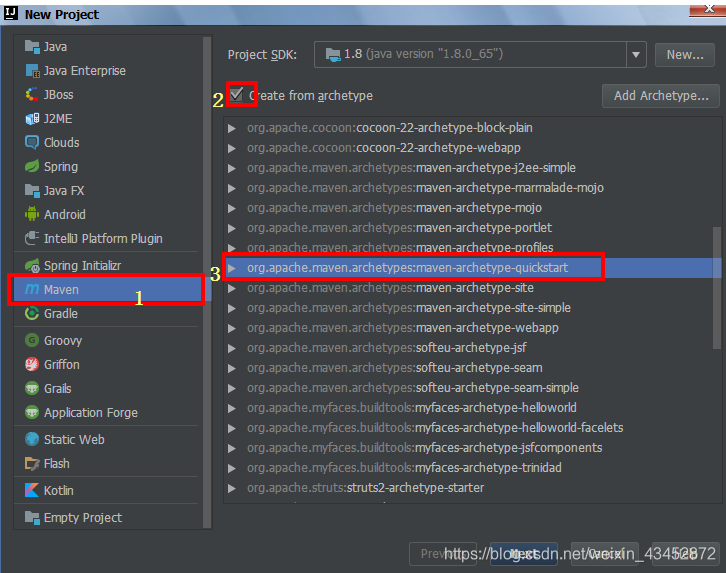Click the Maven 'm' icon
Screen dimensions: 726x573
[32, 290]
